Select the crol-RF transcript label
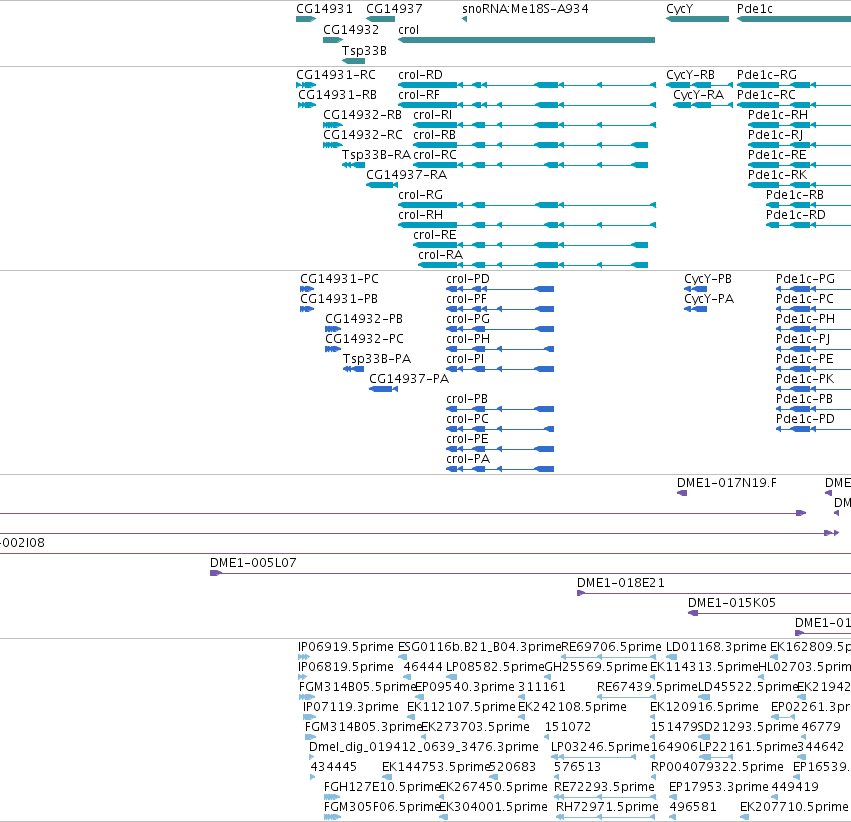851x822 pixels. pos(418,94)
